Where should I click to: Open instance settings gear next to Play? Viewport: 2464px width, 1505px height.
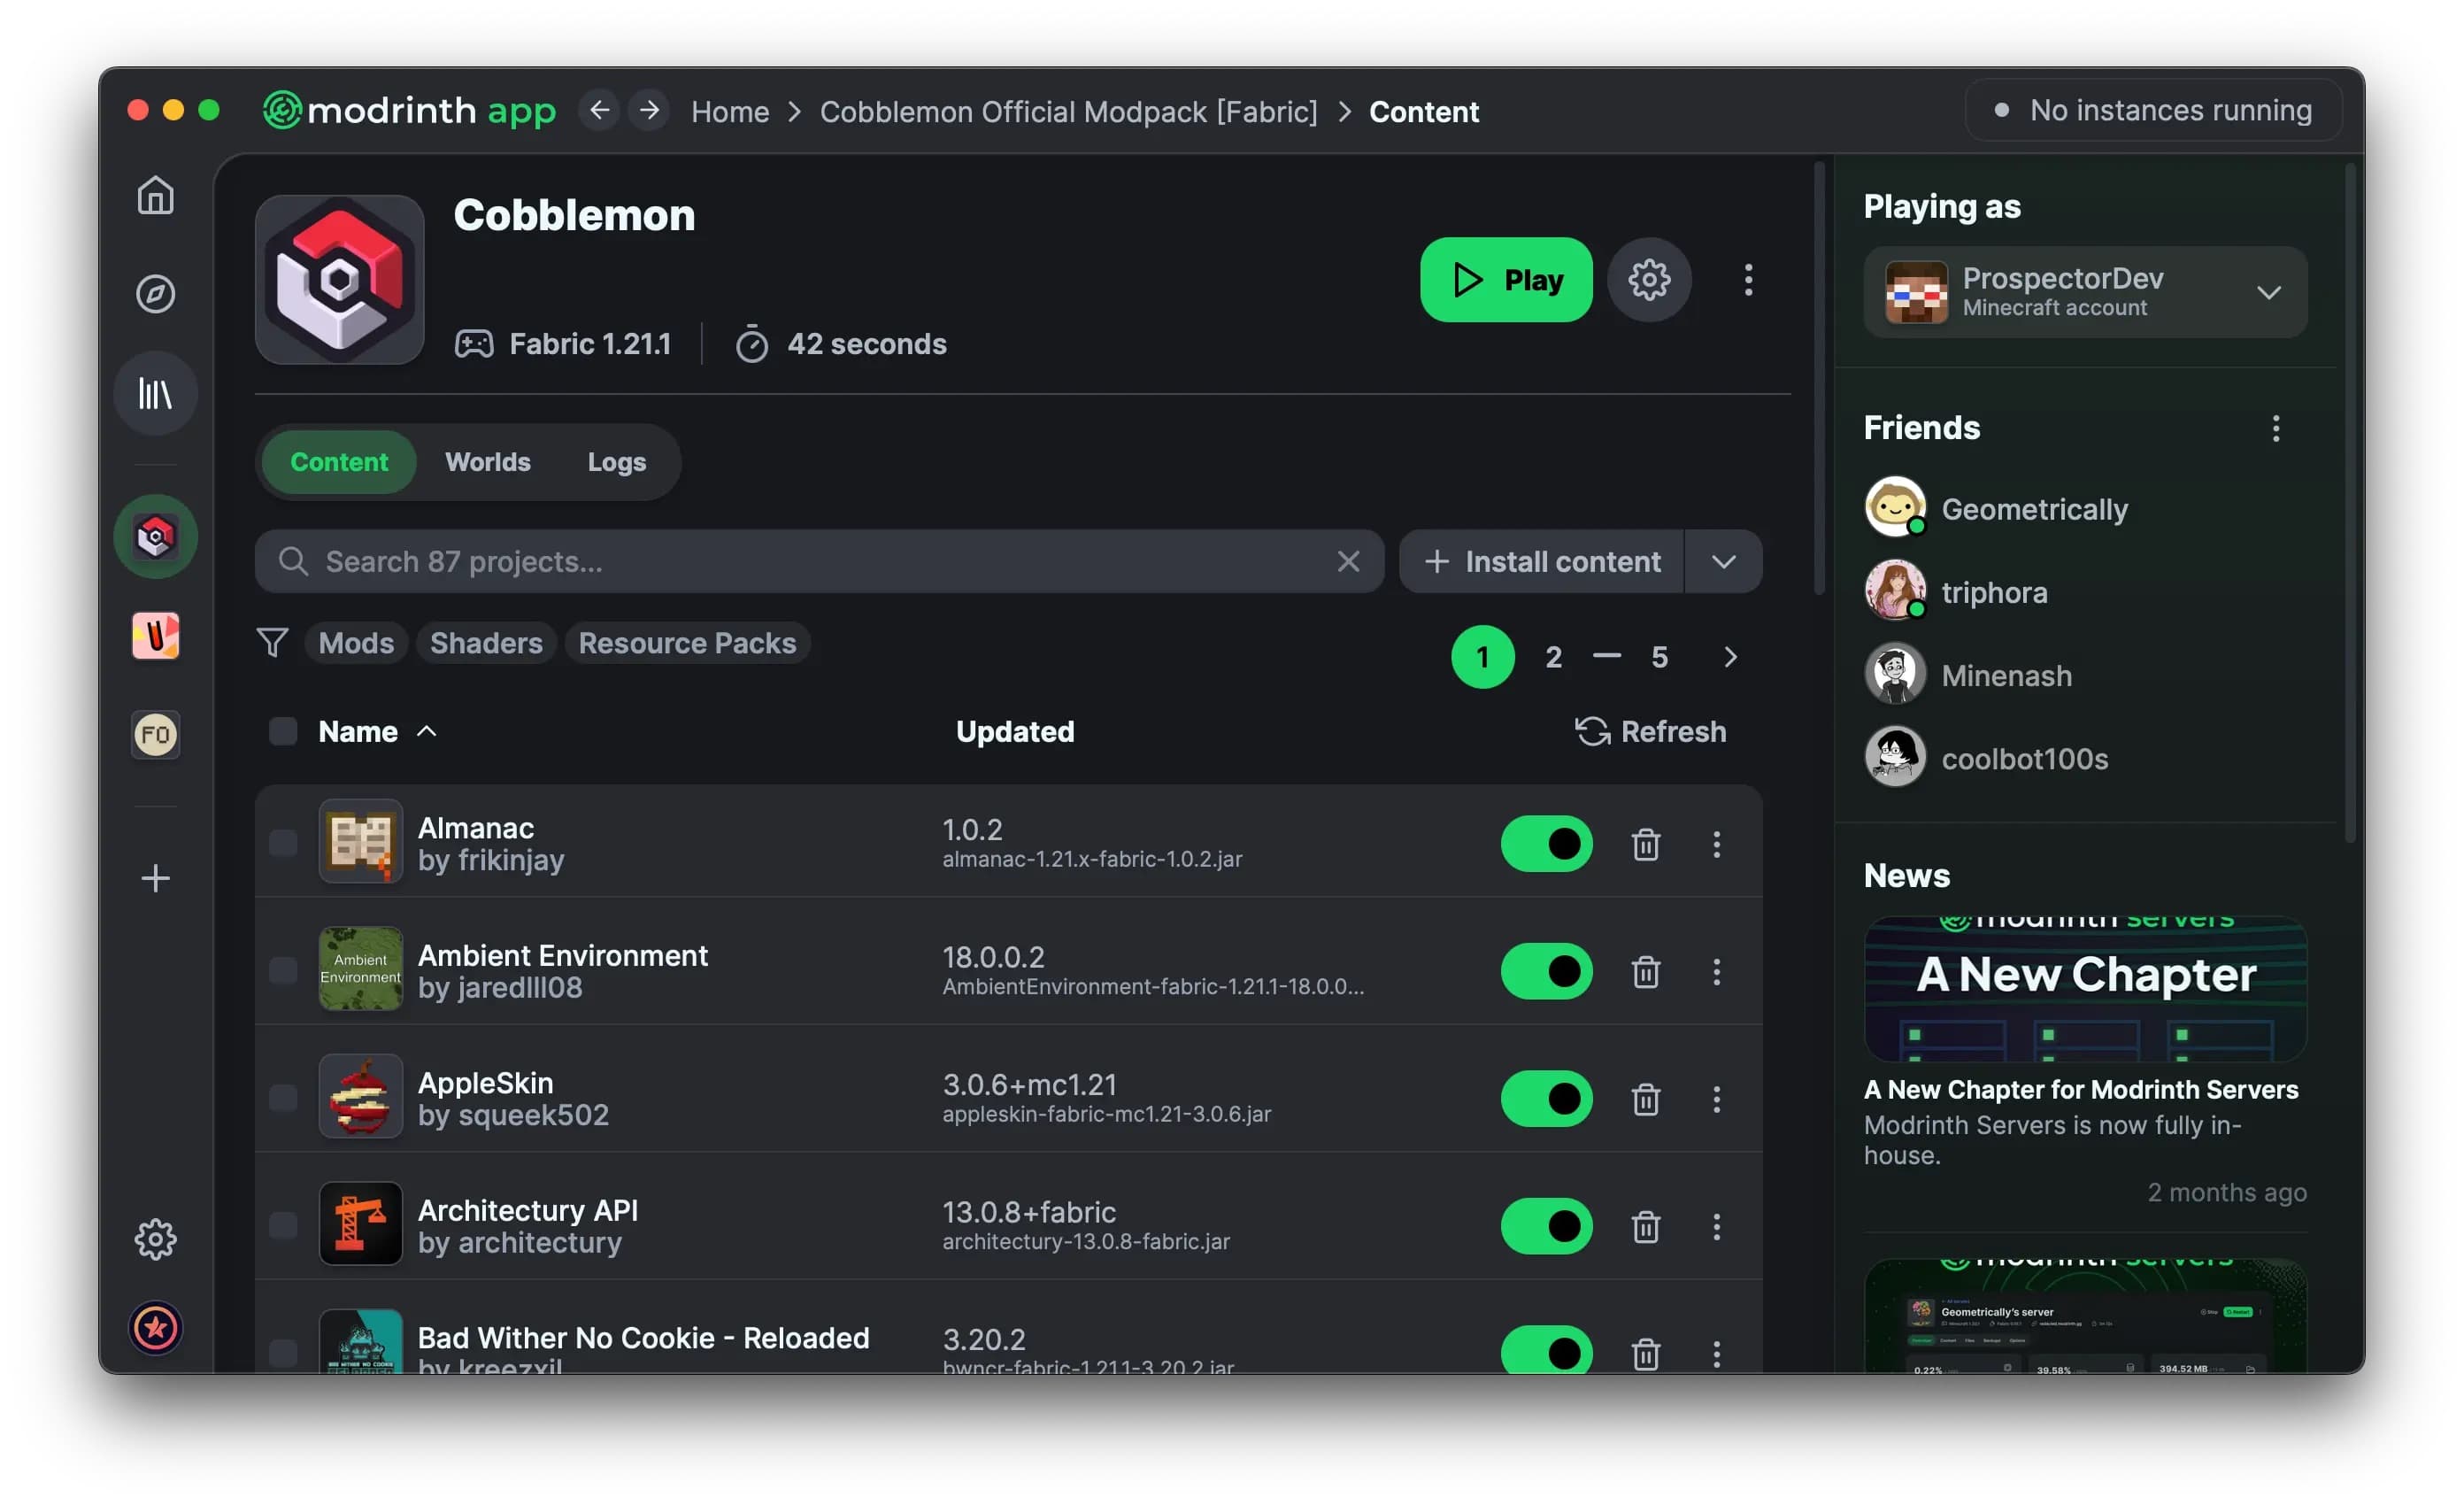pyautogui.click(x=1649, y=280)
